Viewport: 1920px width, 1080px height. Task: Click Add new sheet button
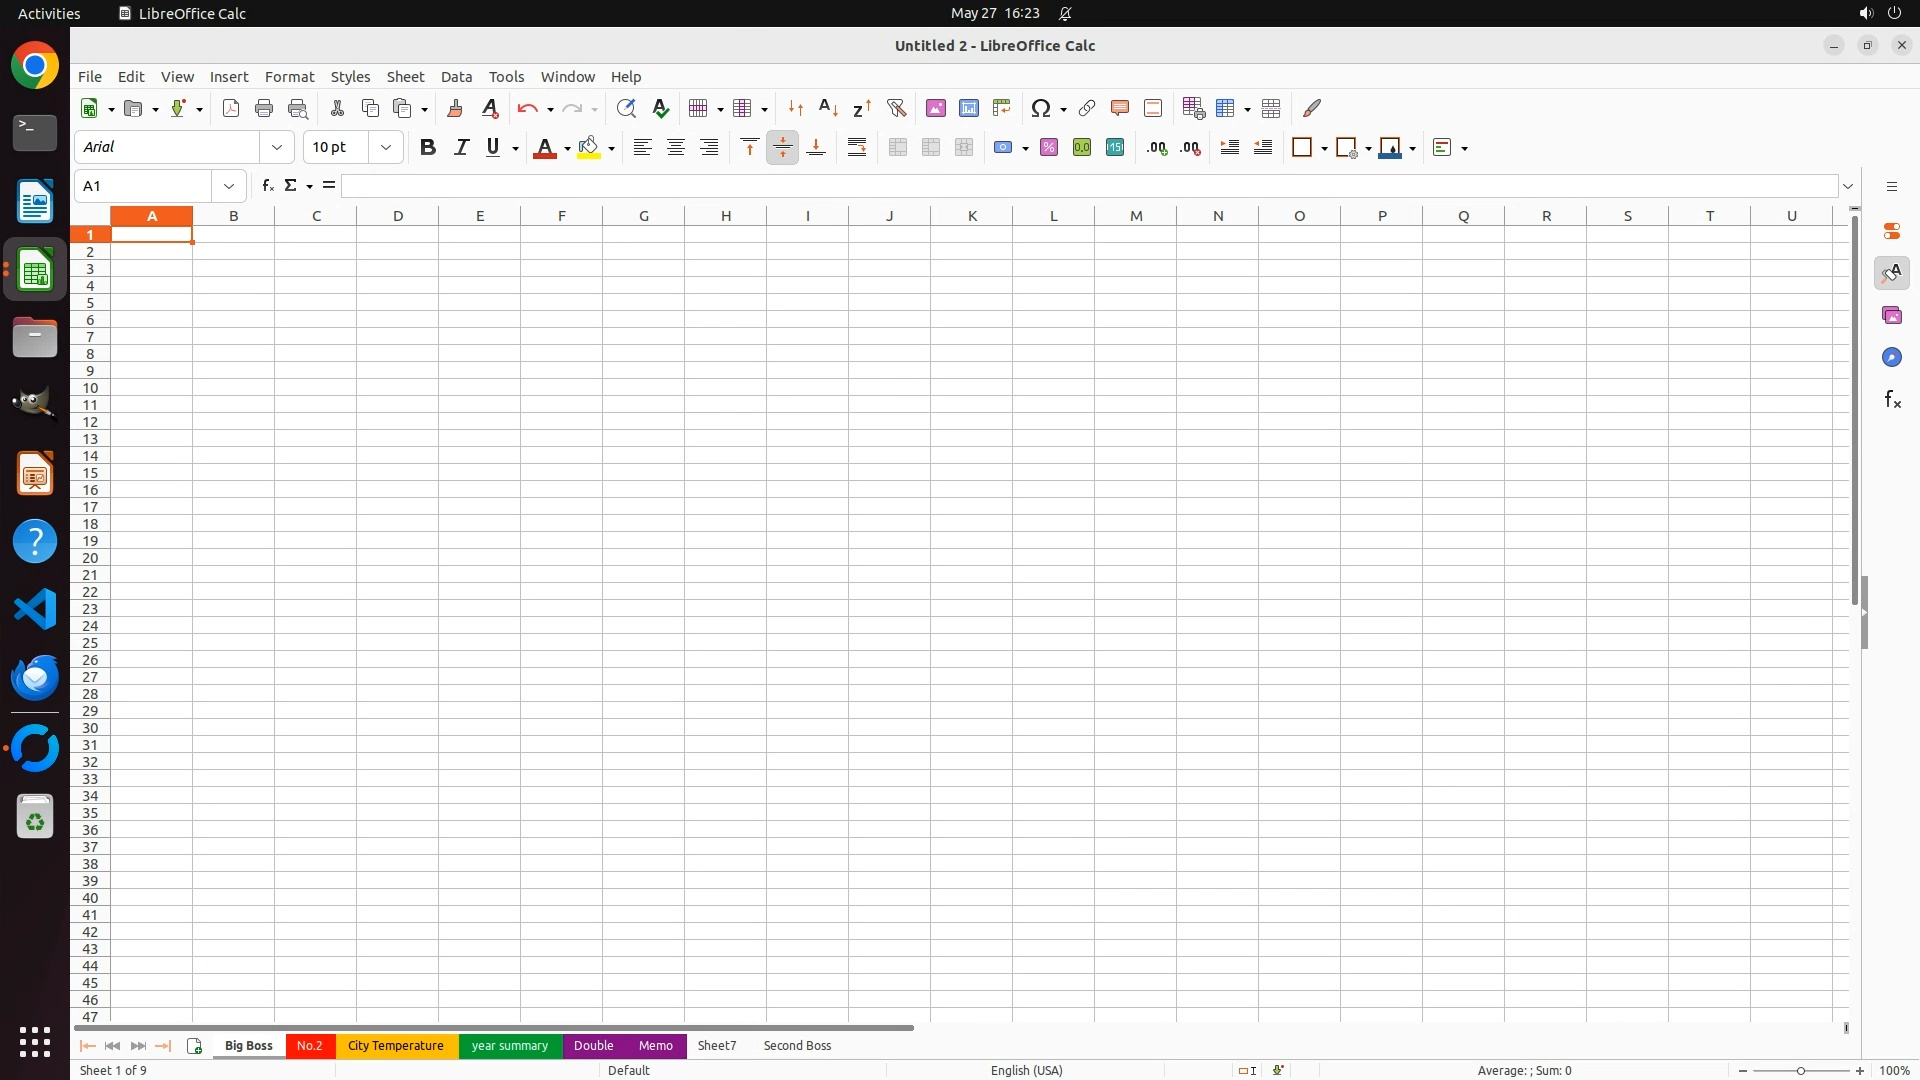coord(194,1046)
